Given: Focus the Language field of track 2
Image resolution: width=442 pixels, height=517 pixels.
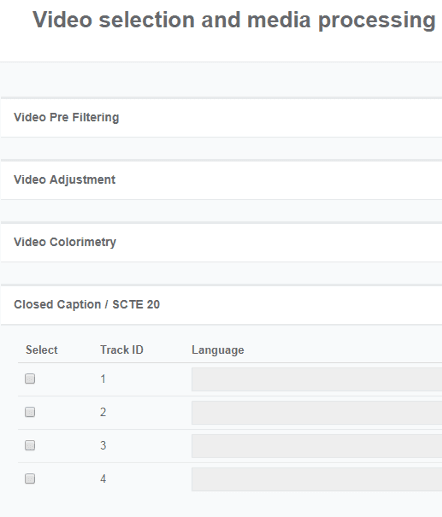Looking at the screenshot, I should [317, 413].
